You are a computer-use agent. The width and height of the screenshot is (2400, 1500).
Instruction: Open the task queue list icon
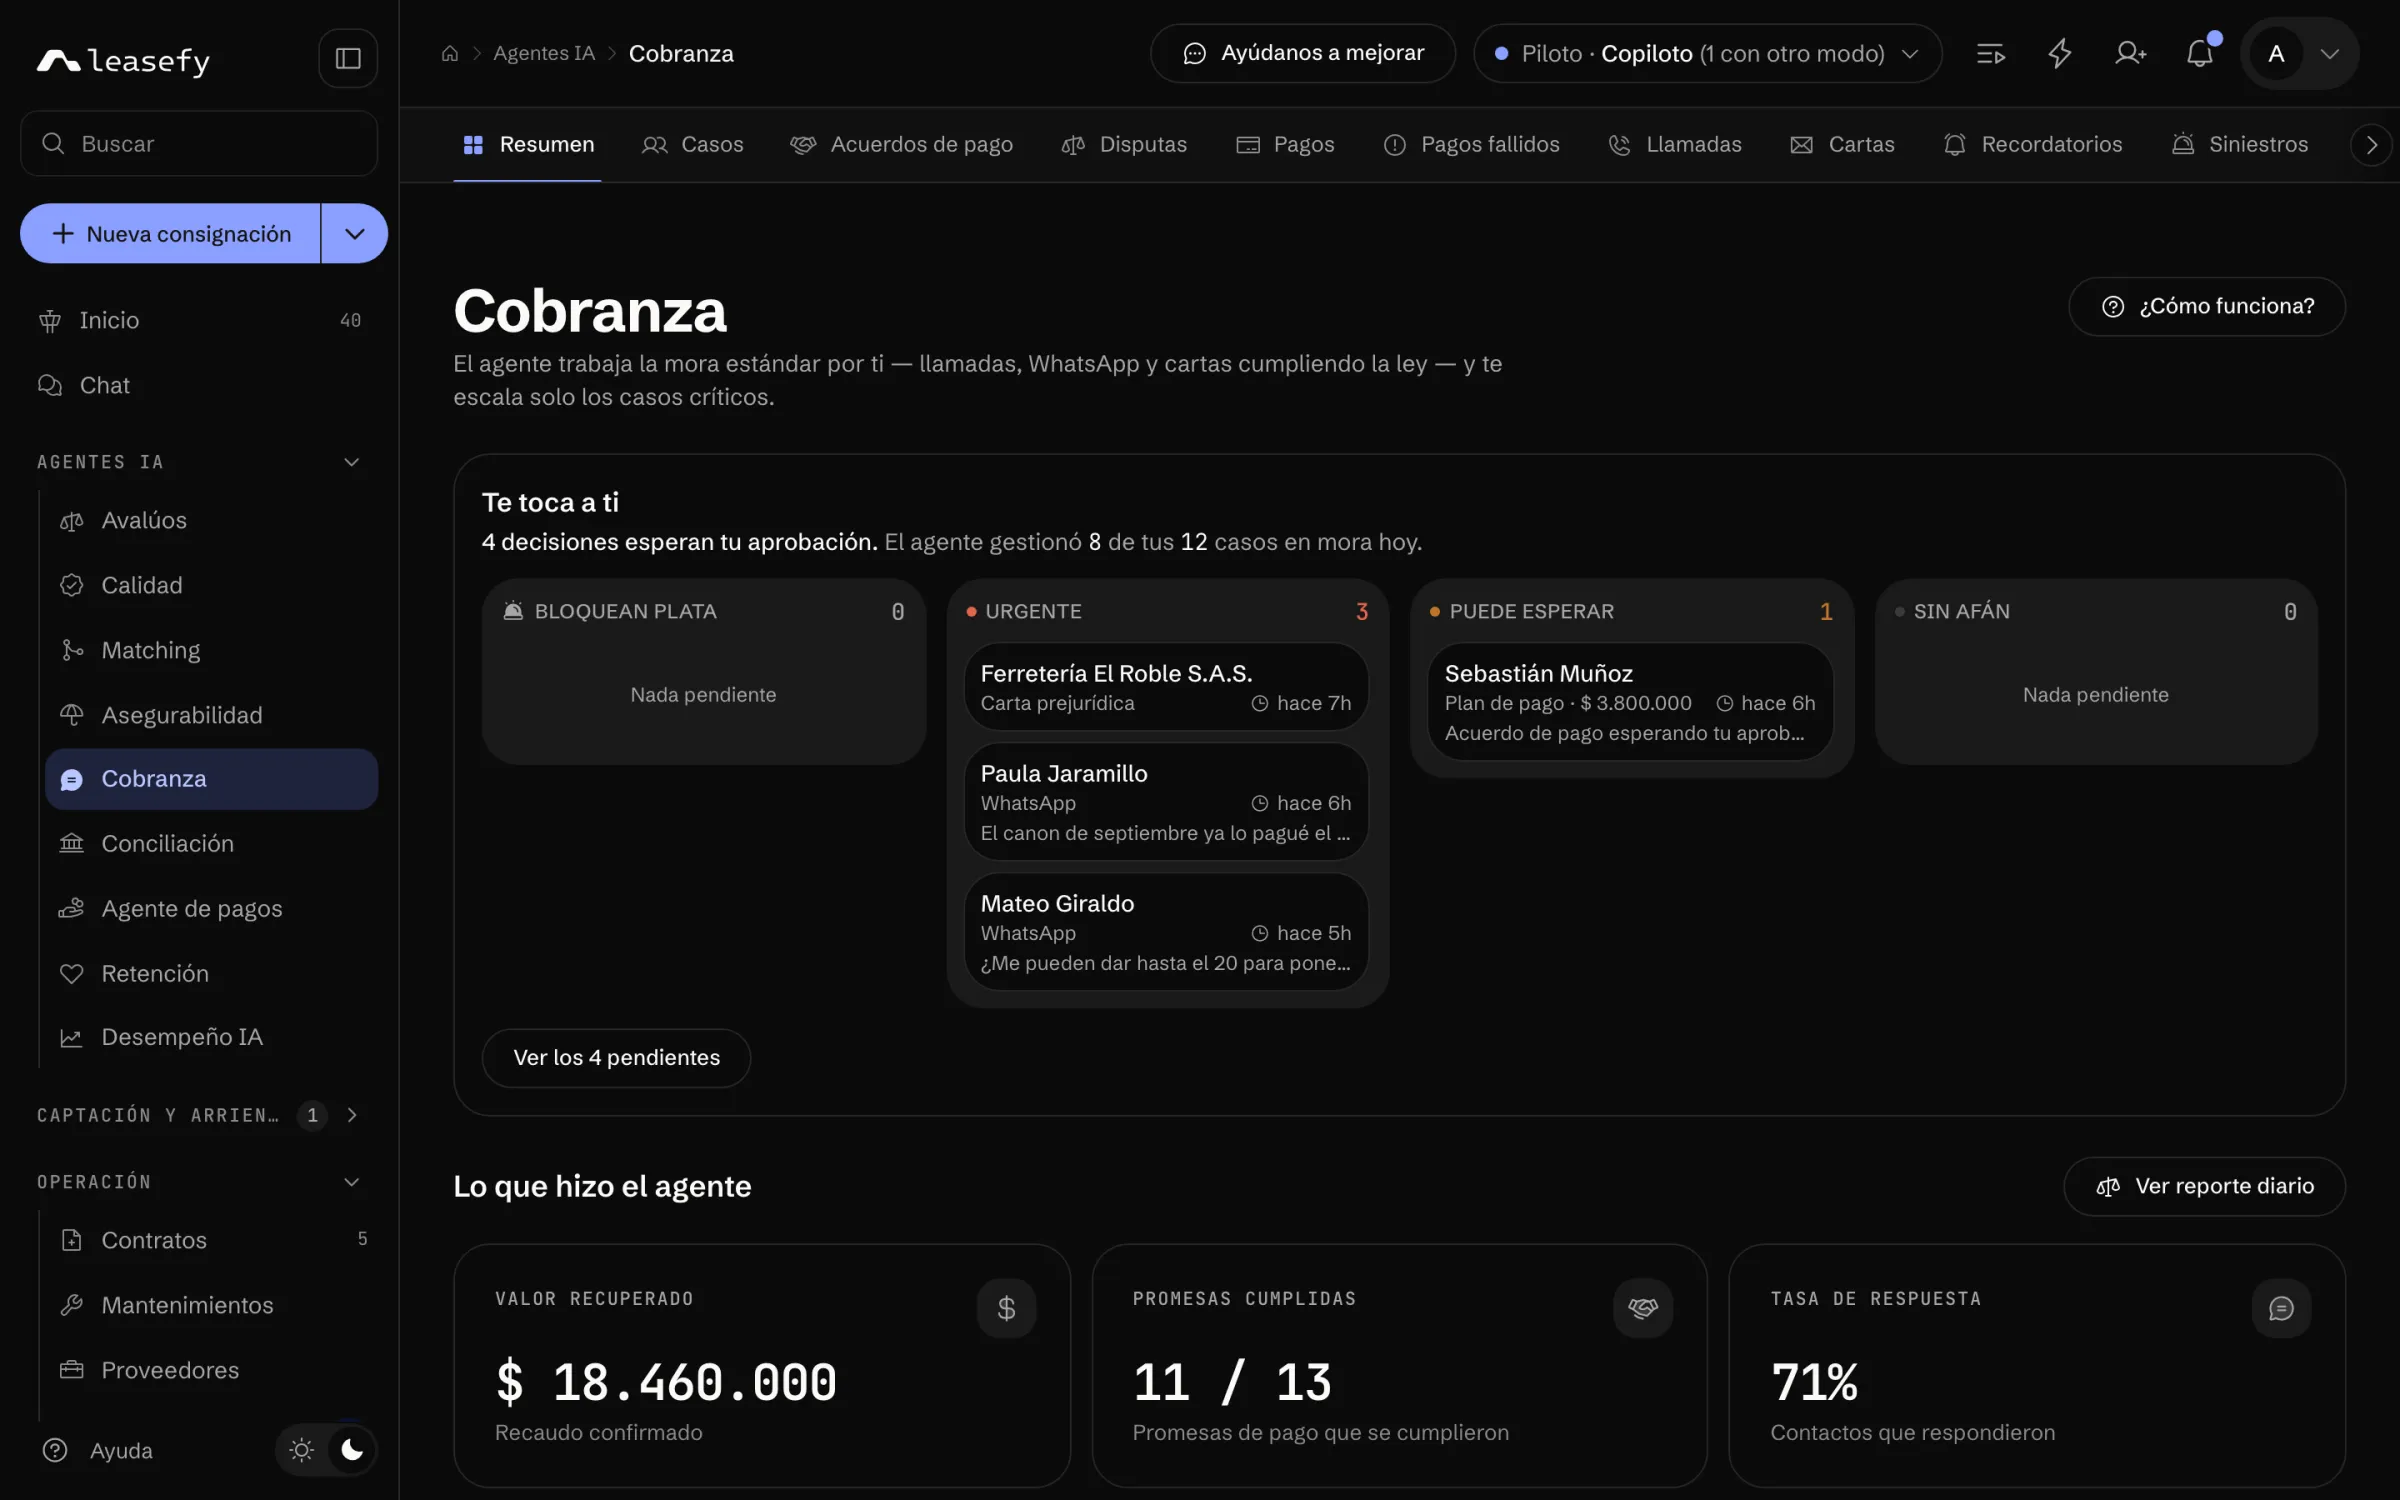1991,53
